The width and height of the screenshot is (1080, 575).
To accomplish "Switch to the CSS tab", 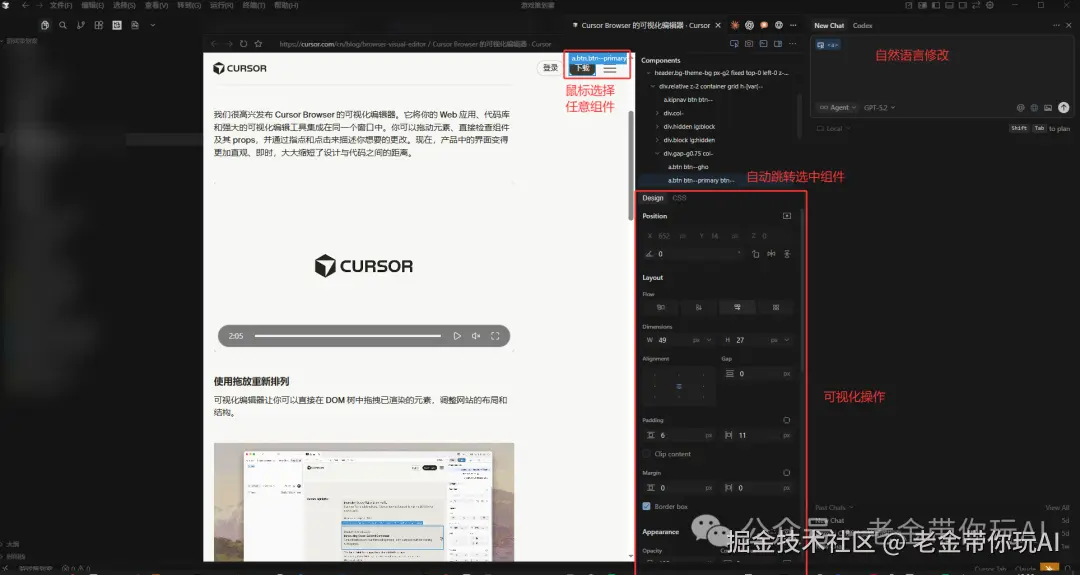I will point(679,198).
